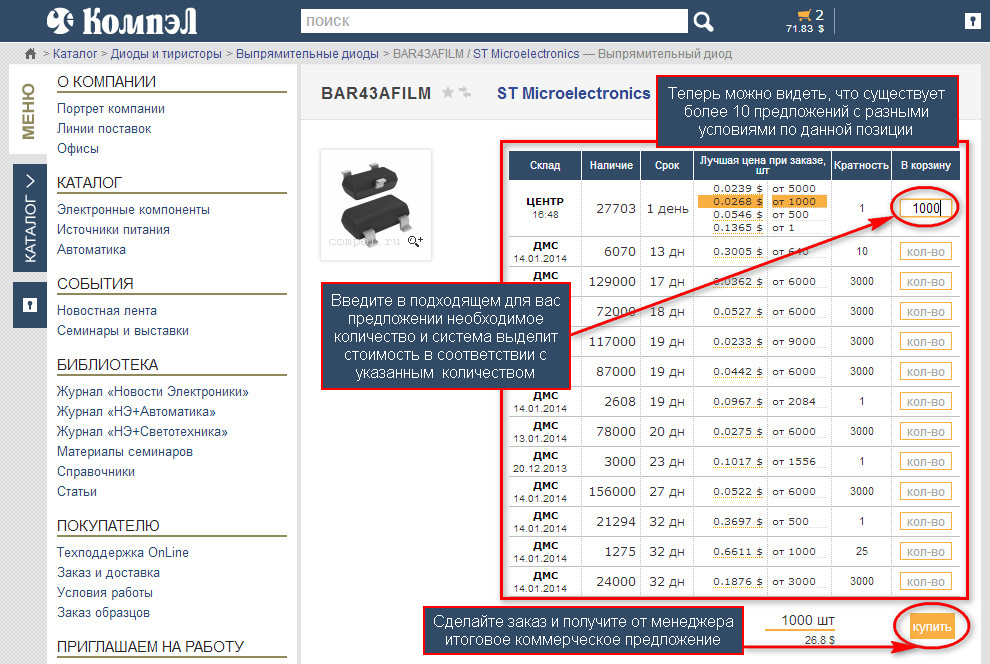Open the shopping cart icon

[803, 15]
